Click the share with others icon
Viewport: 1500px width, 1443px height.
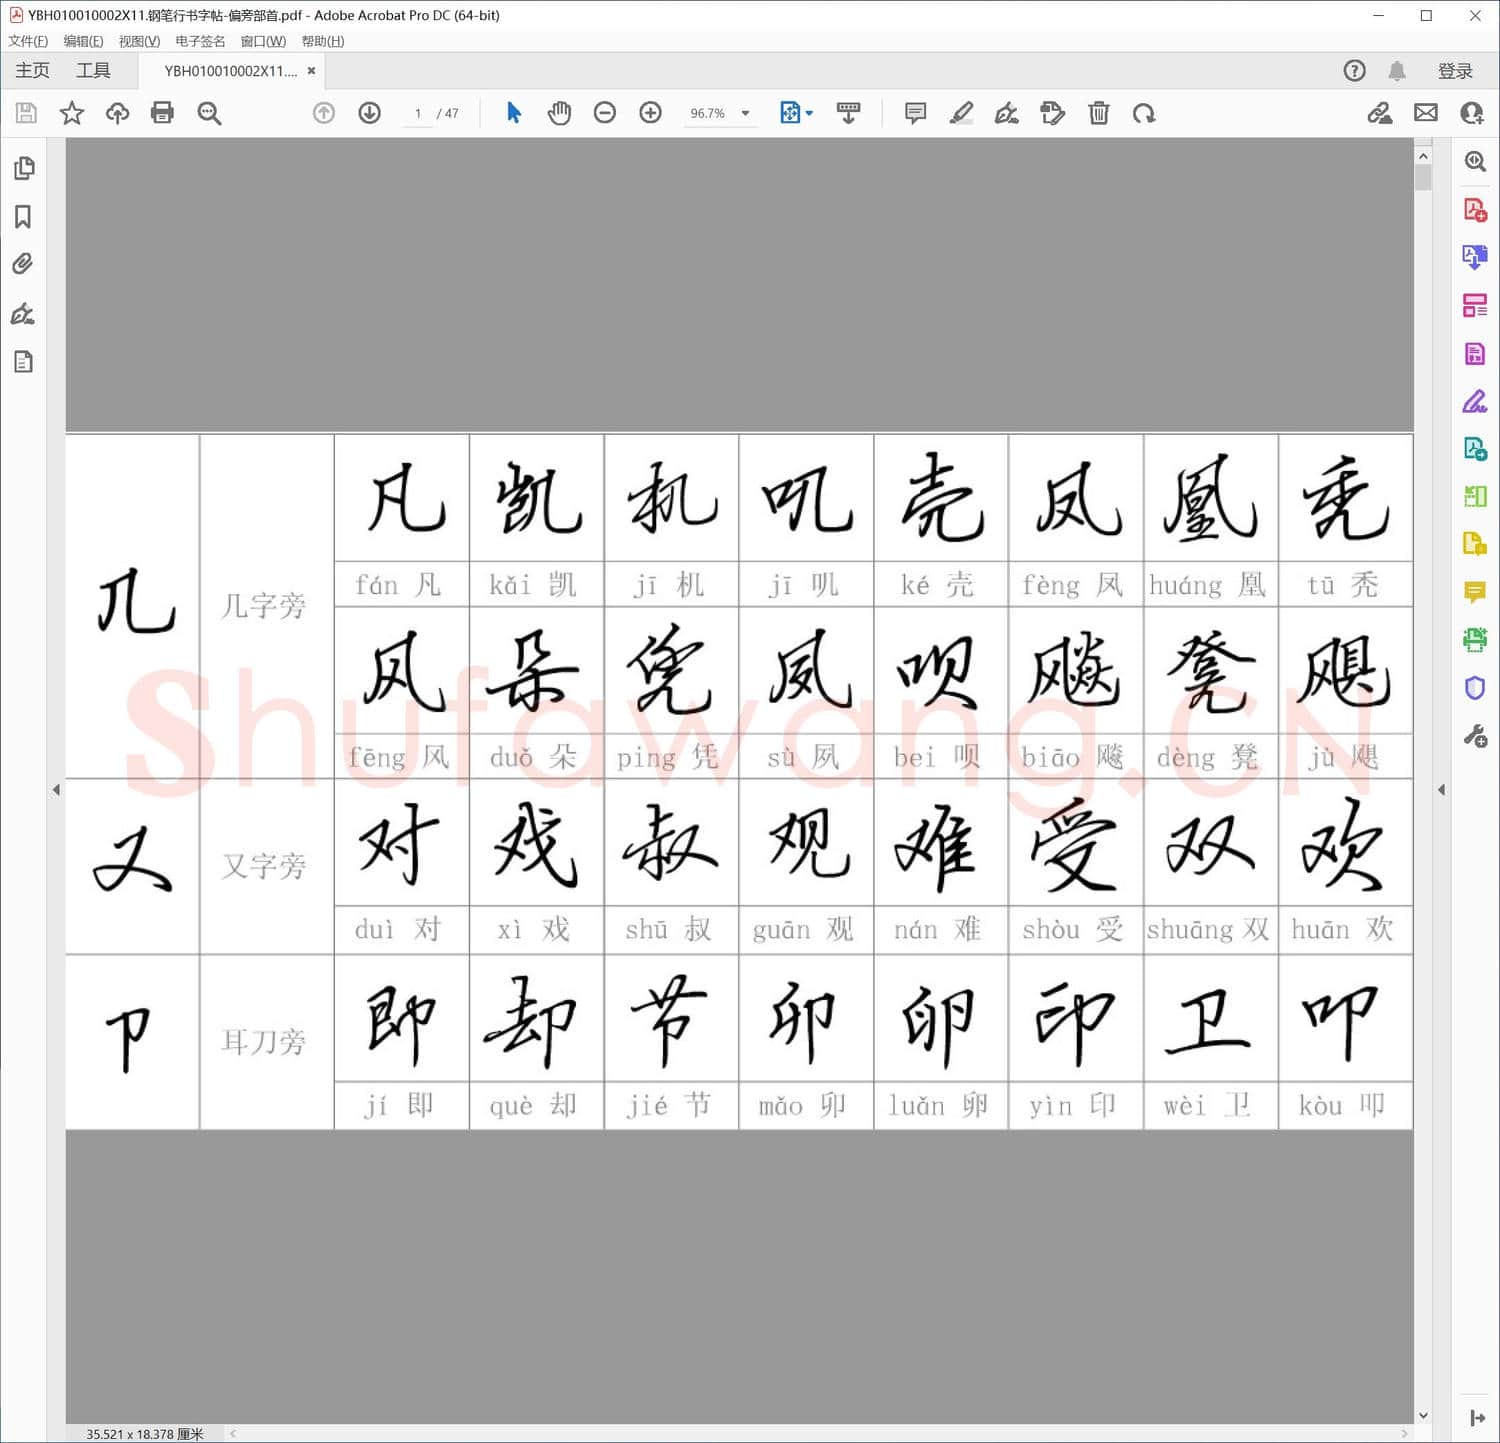[x=1472, y=113]
